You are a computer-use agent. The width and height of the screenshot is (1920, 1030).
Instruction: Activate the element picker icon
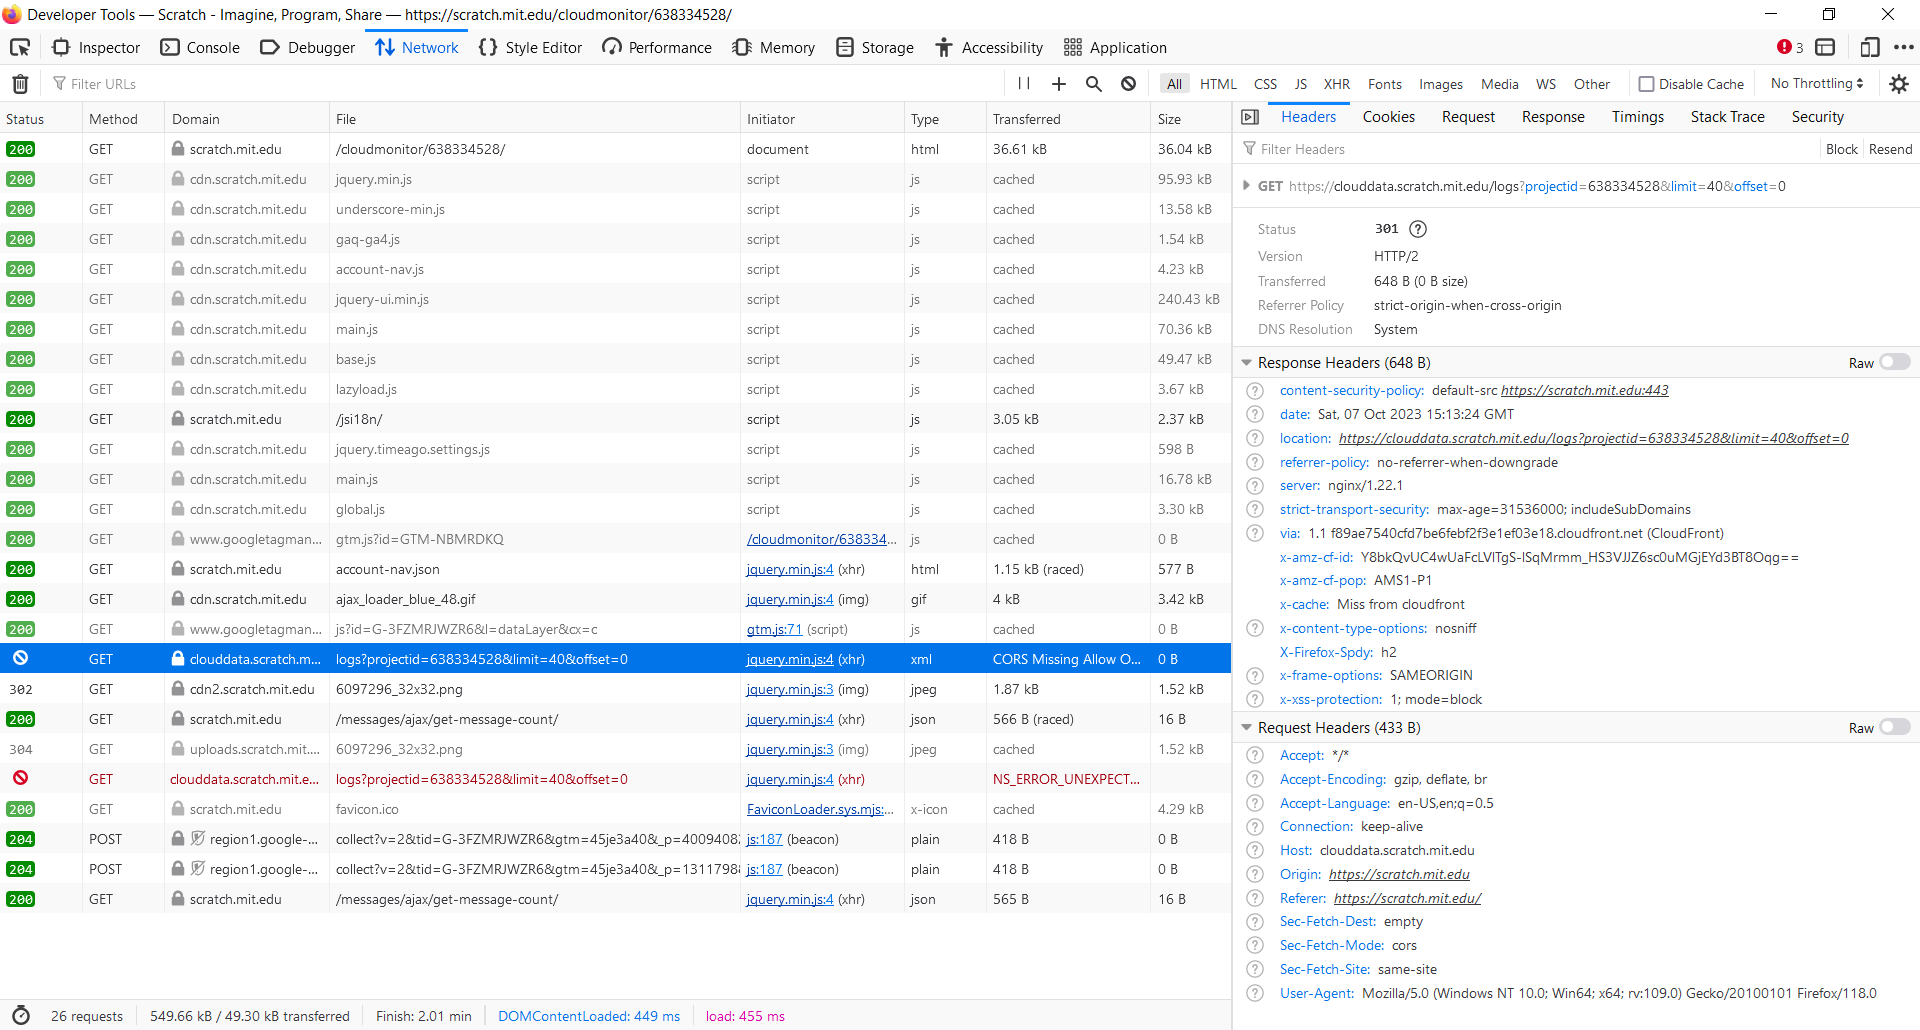pos(20,47)
